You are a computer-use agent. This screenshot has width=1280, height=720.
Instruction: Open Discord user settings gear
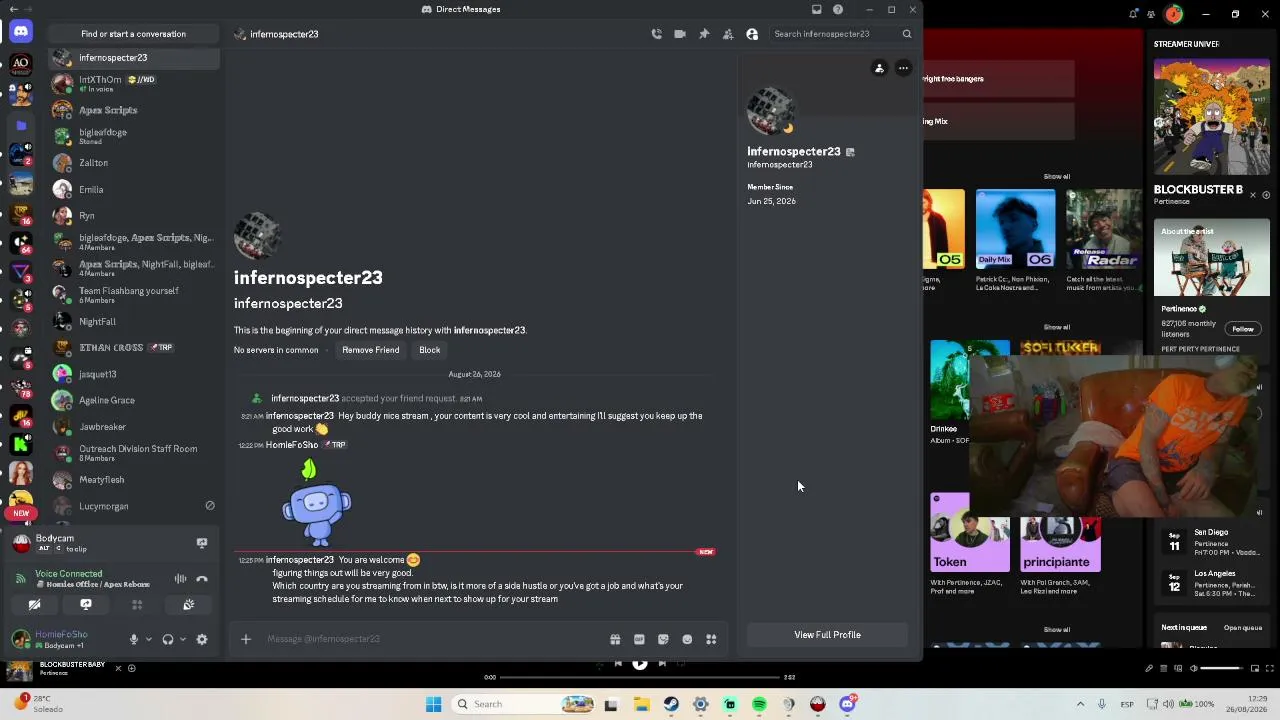tap(202, 640)
